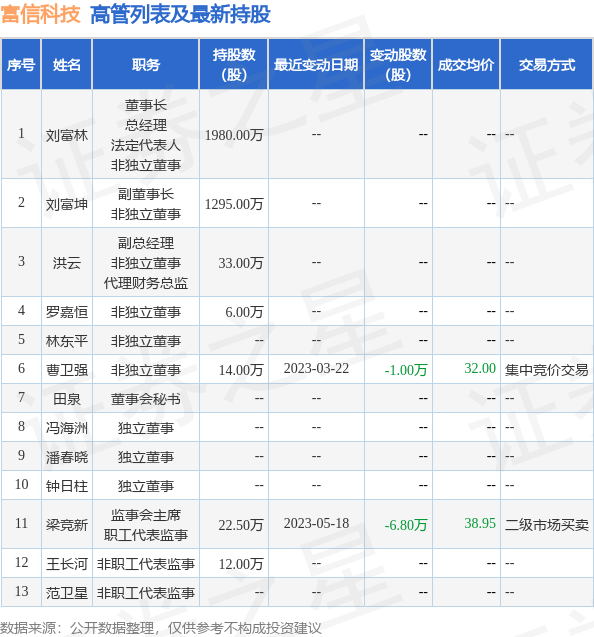Click the 持股数(股) column header
The width and height of the screenshot is (594, 637).
tap(234, 65)
